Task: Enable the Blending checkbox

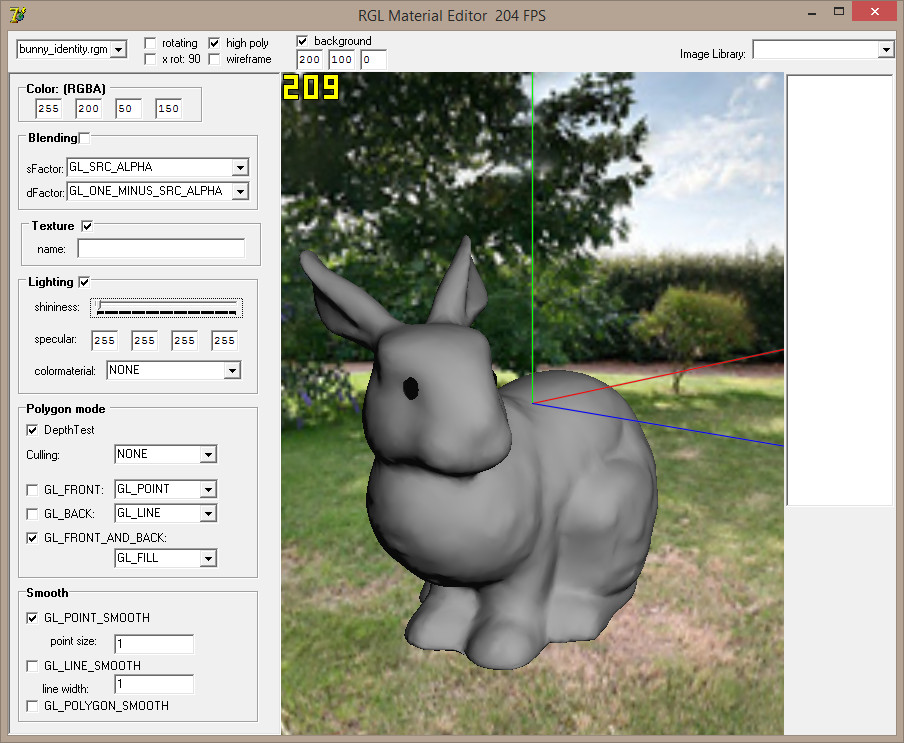Action: pyautogui.click(x=84, y=138)
